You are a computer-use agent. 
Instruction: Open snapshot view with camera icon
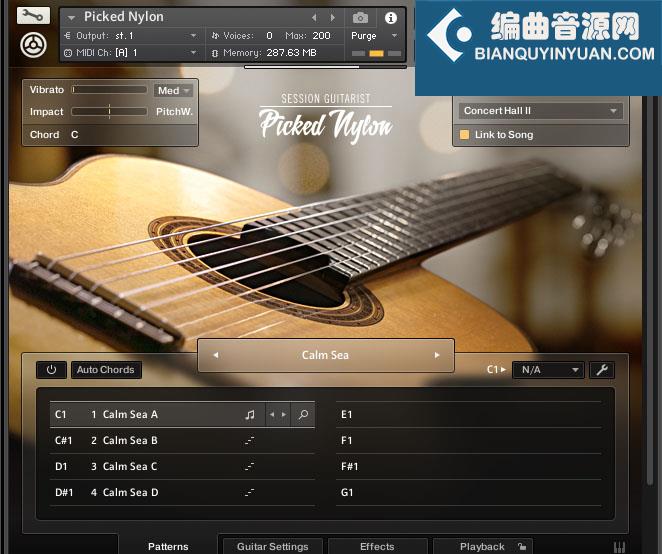(x=360, y=18)
